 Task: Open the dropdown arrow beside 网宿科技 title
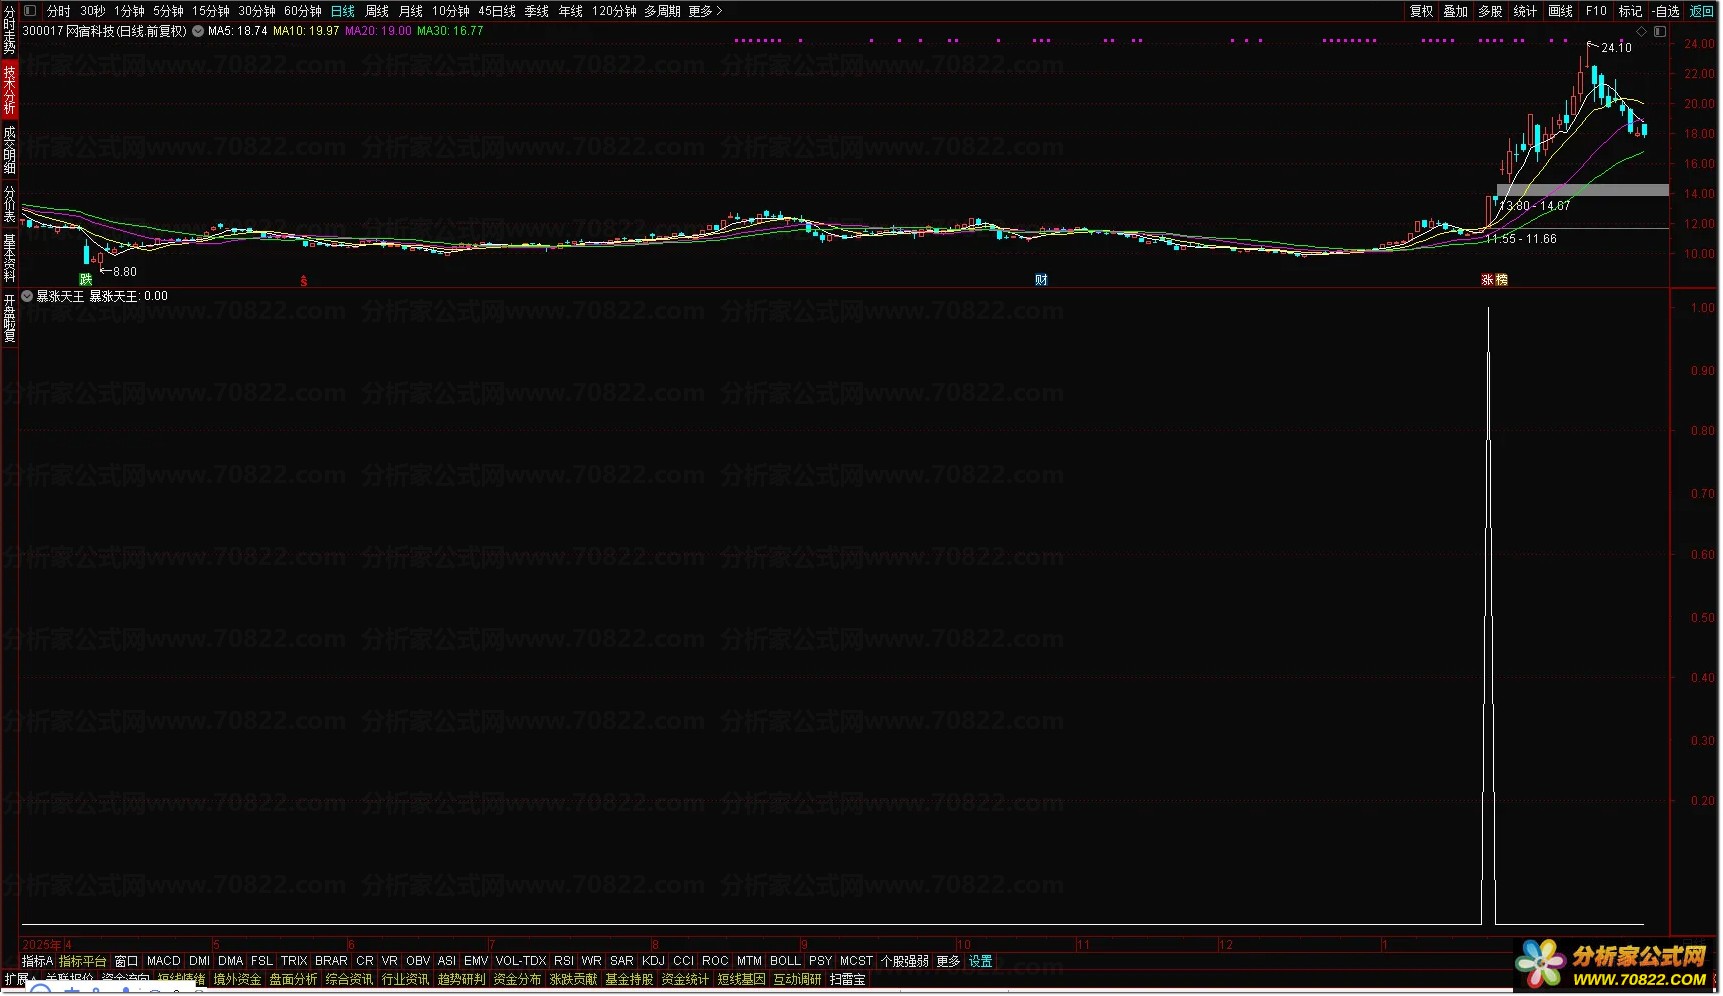198,31
